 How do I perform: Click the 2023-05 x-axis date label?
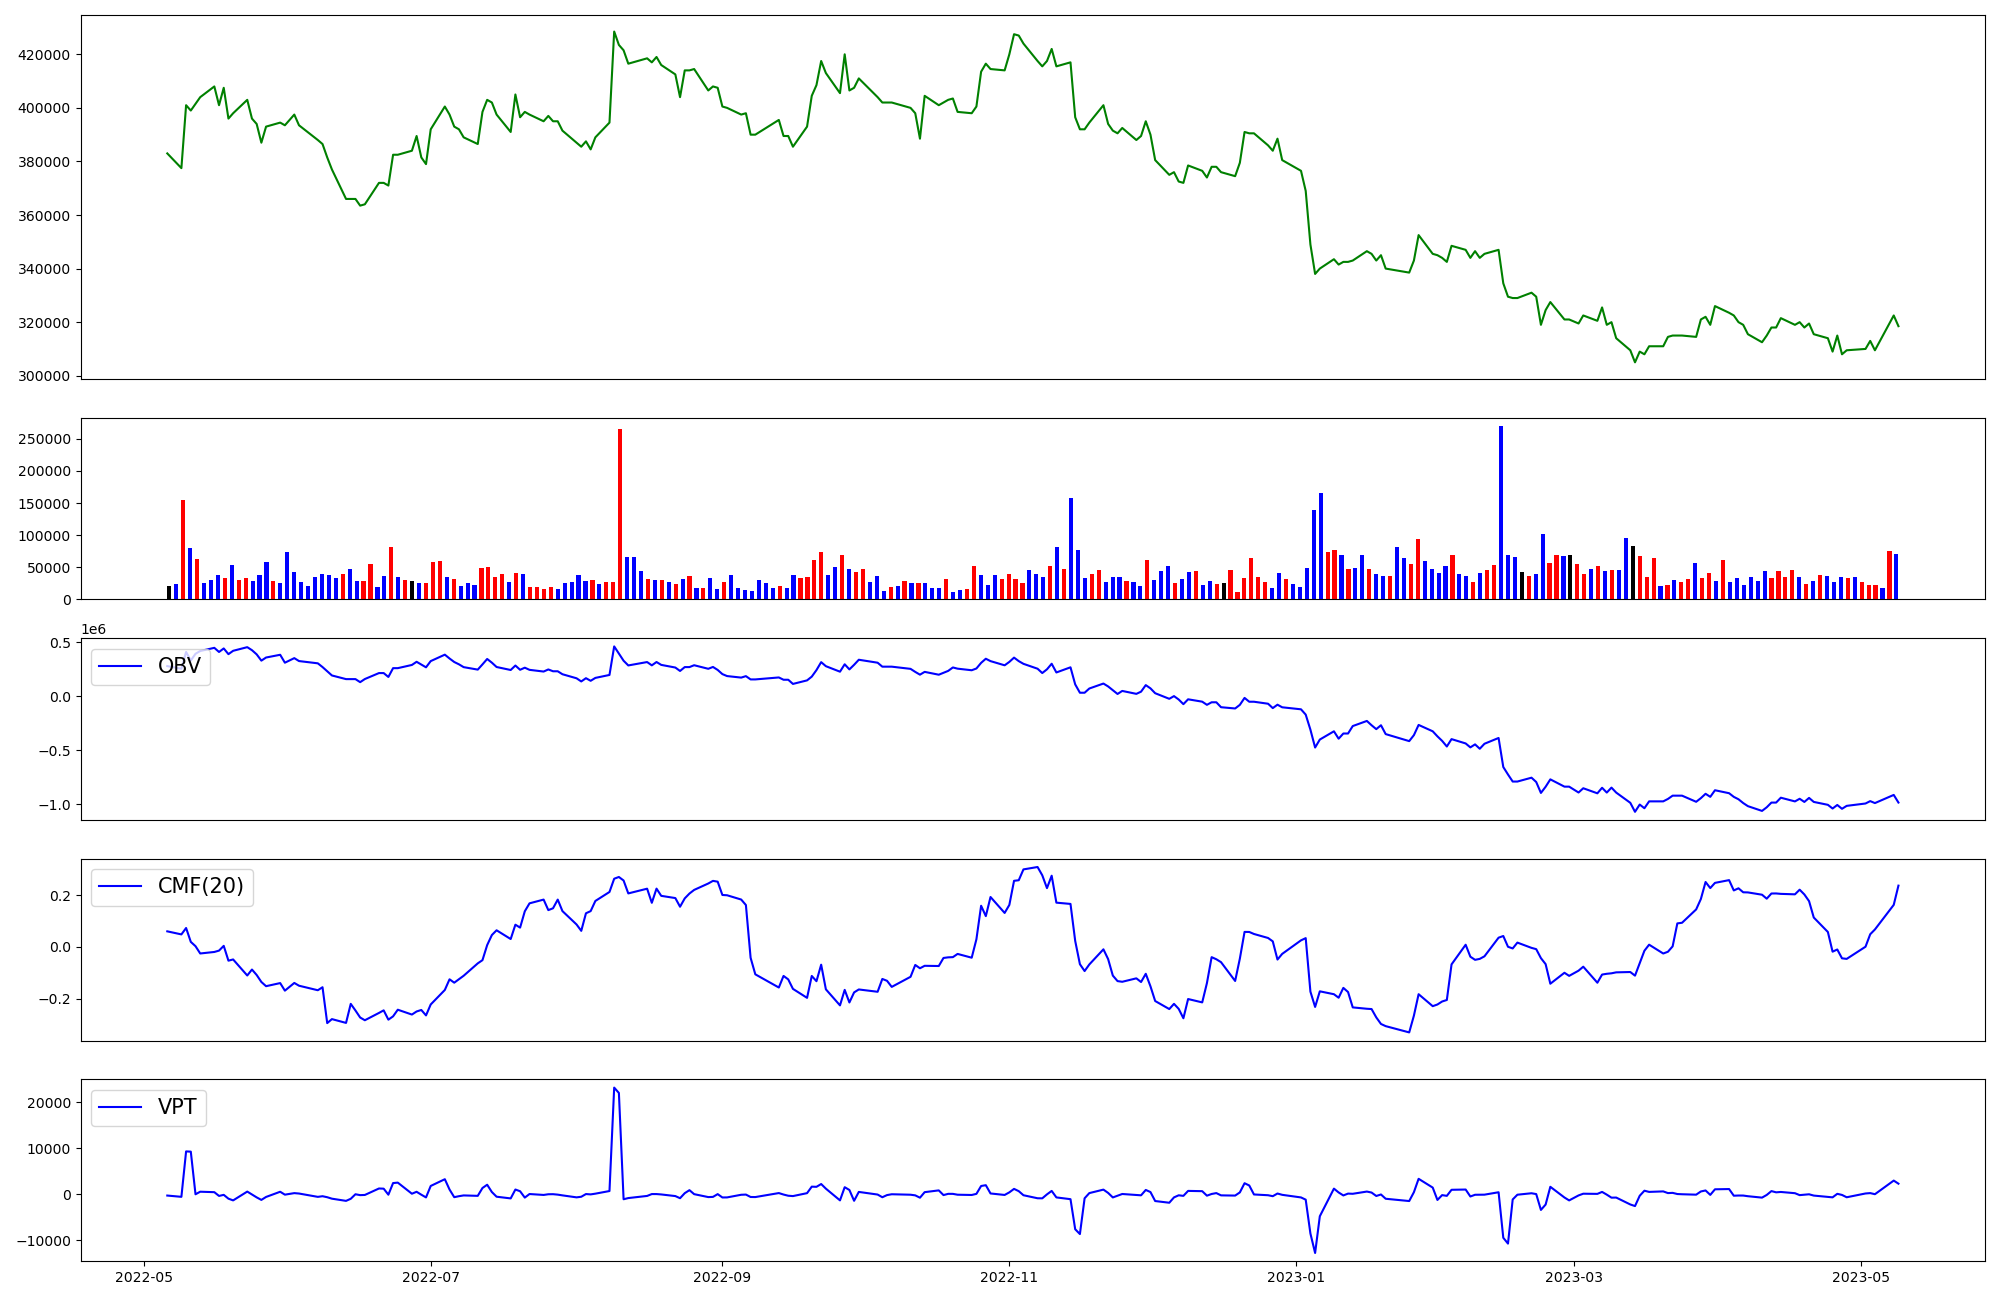tap(1861, 1277)
